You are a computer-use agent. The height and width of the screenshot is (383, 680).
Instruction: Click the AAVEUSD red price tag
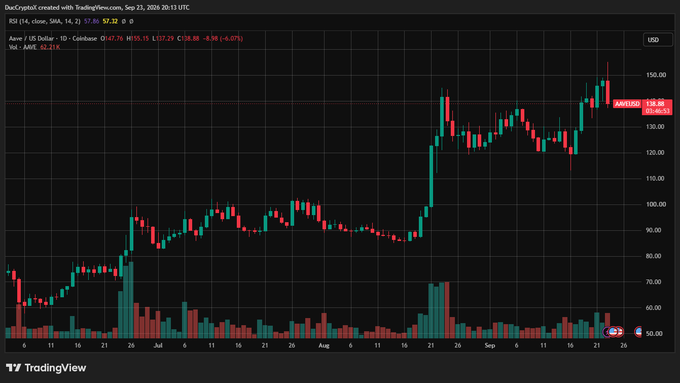coord(627,104)
